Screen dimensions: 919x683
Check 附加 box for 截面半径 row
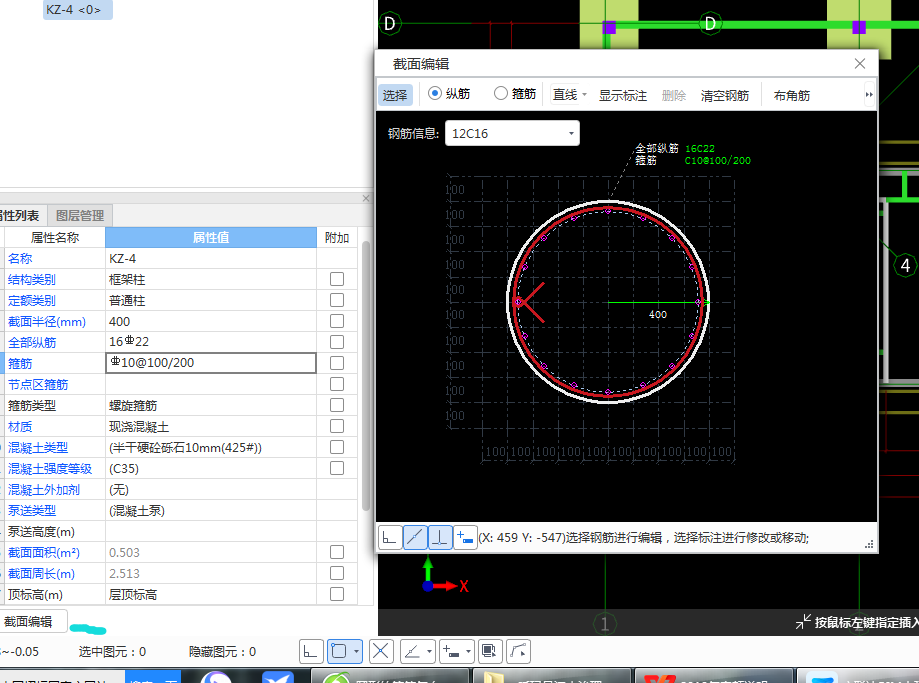(x=337, y=321)
